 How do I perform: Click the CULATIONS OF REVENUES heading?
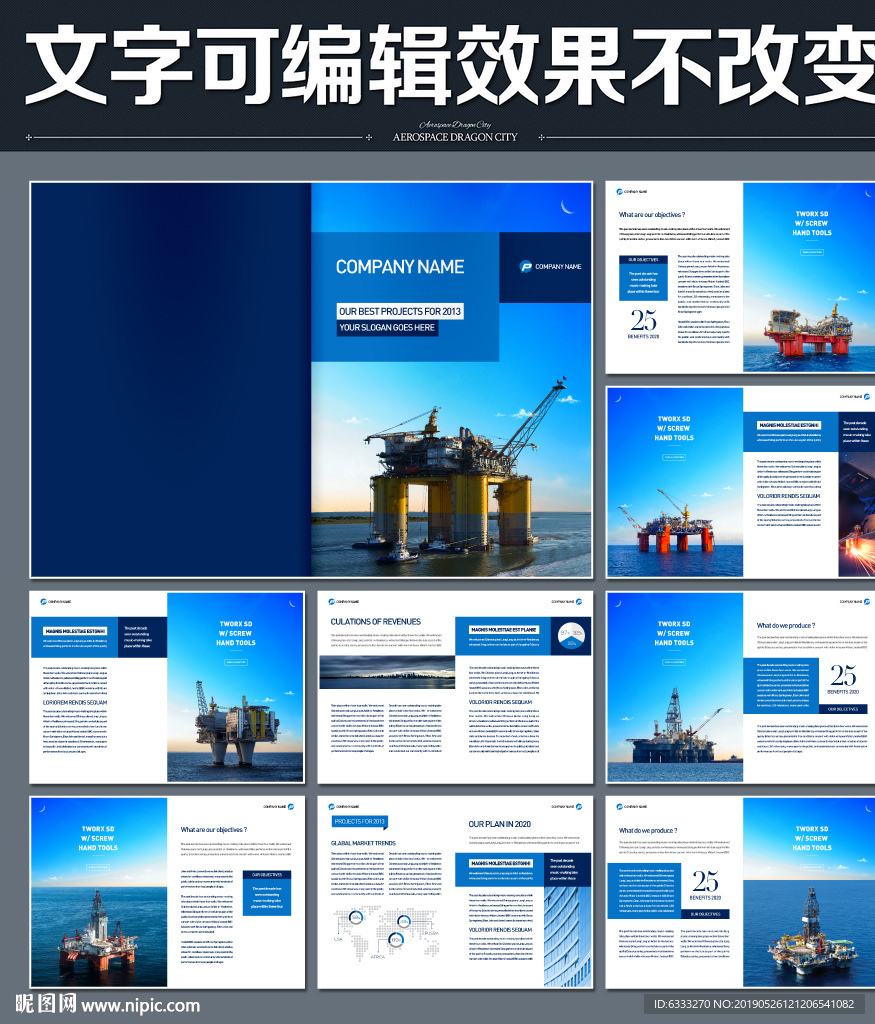375,621
